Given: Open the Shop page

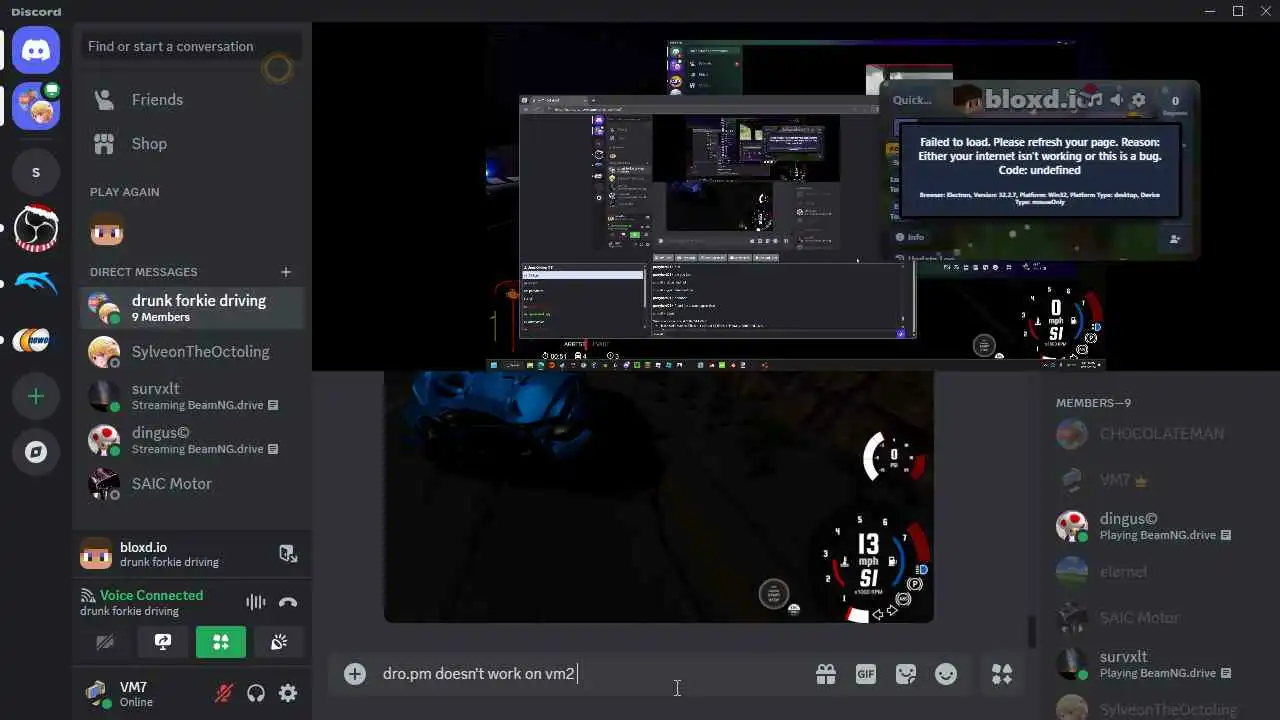Looking at the screenshot, I should (x=192, y=144).
